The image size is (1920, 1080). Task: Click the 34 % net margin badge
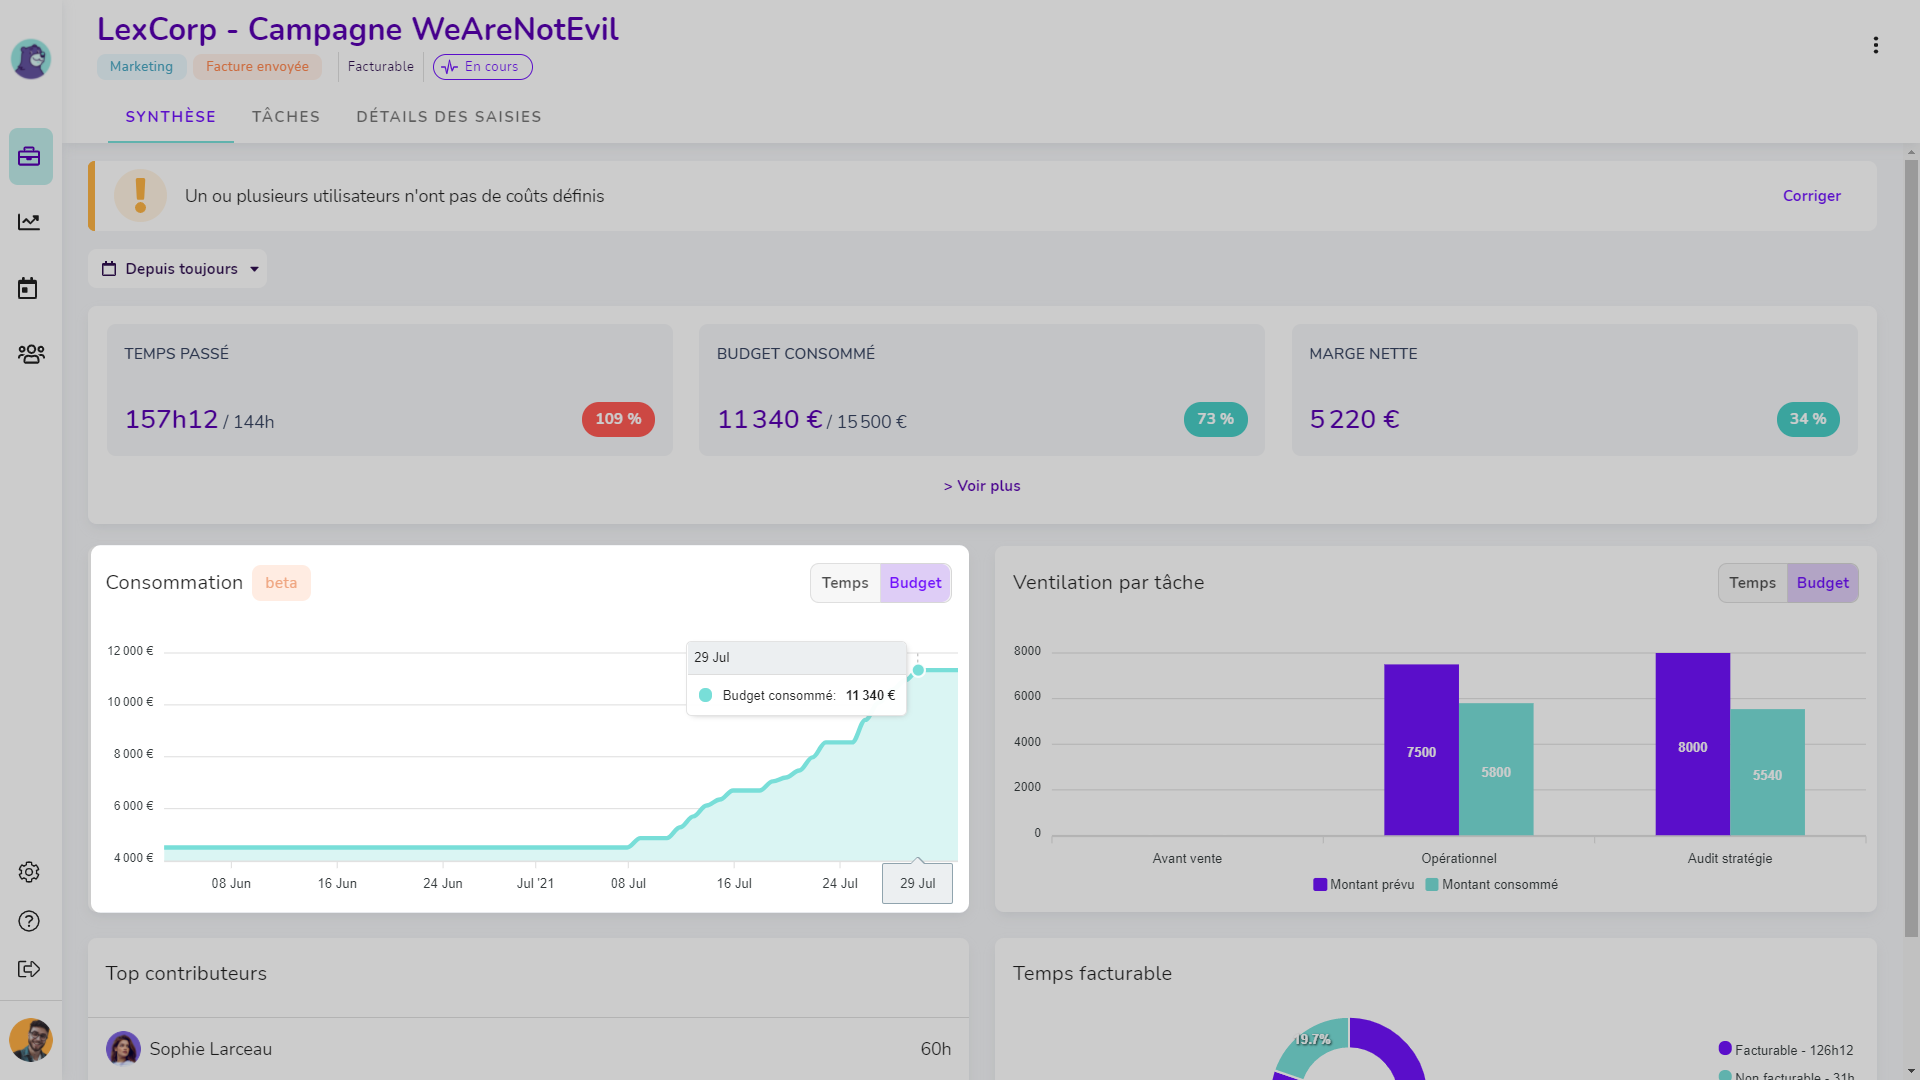[x=1808, y=419]
